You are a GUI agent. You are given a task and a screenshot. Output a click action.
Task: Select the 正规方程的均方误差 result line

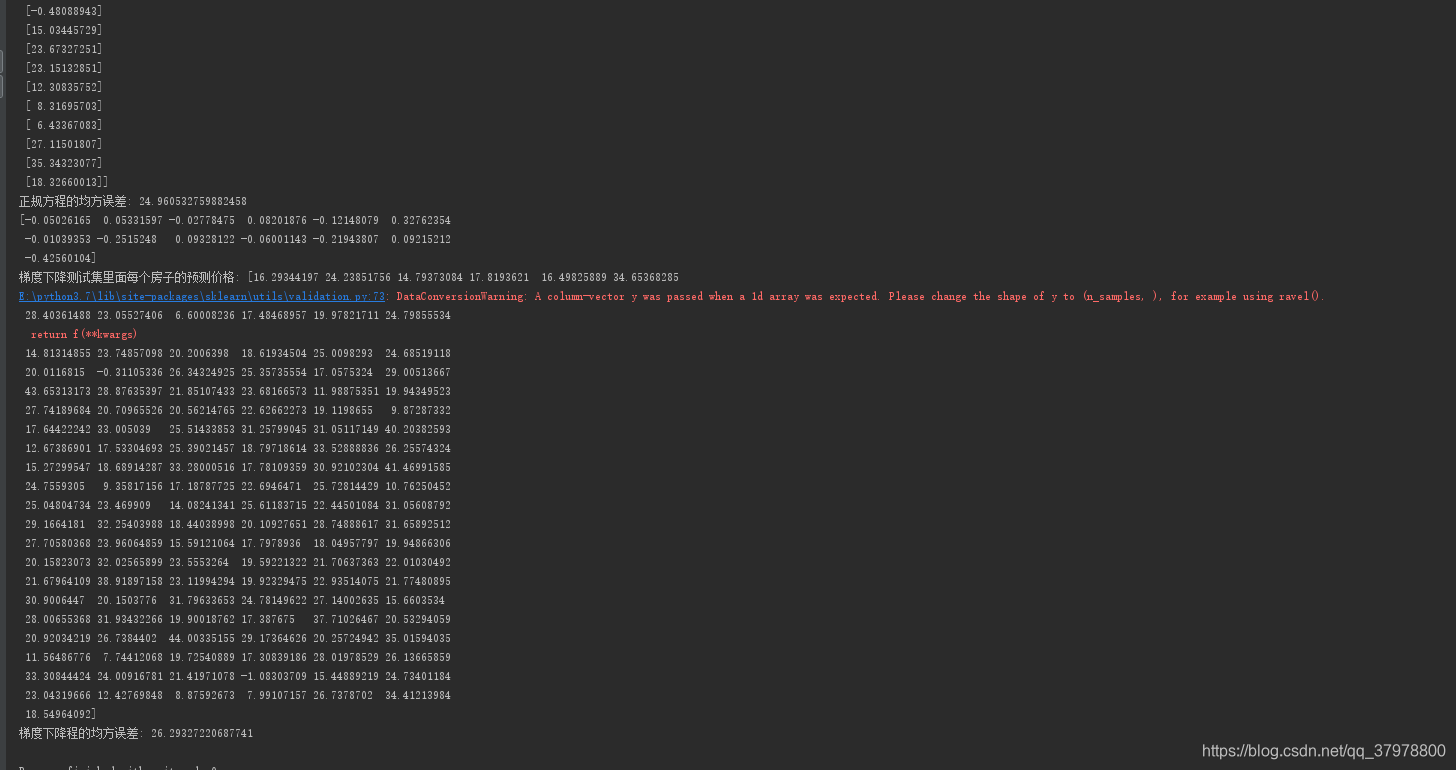point(133,202)
